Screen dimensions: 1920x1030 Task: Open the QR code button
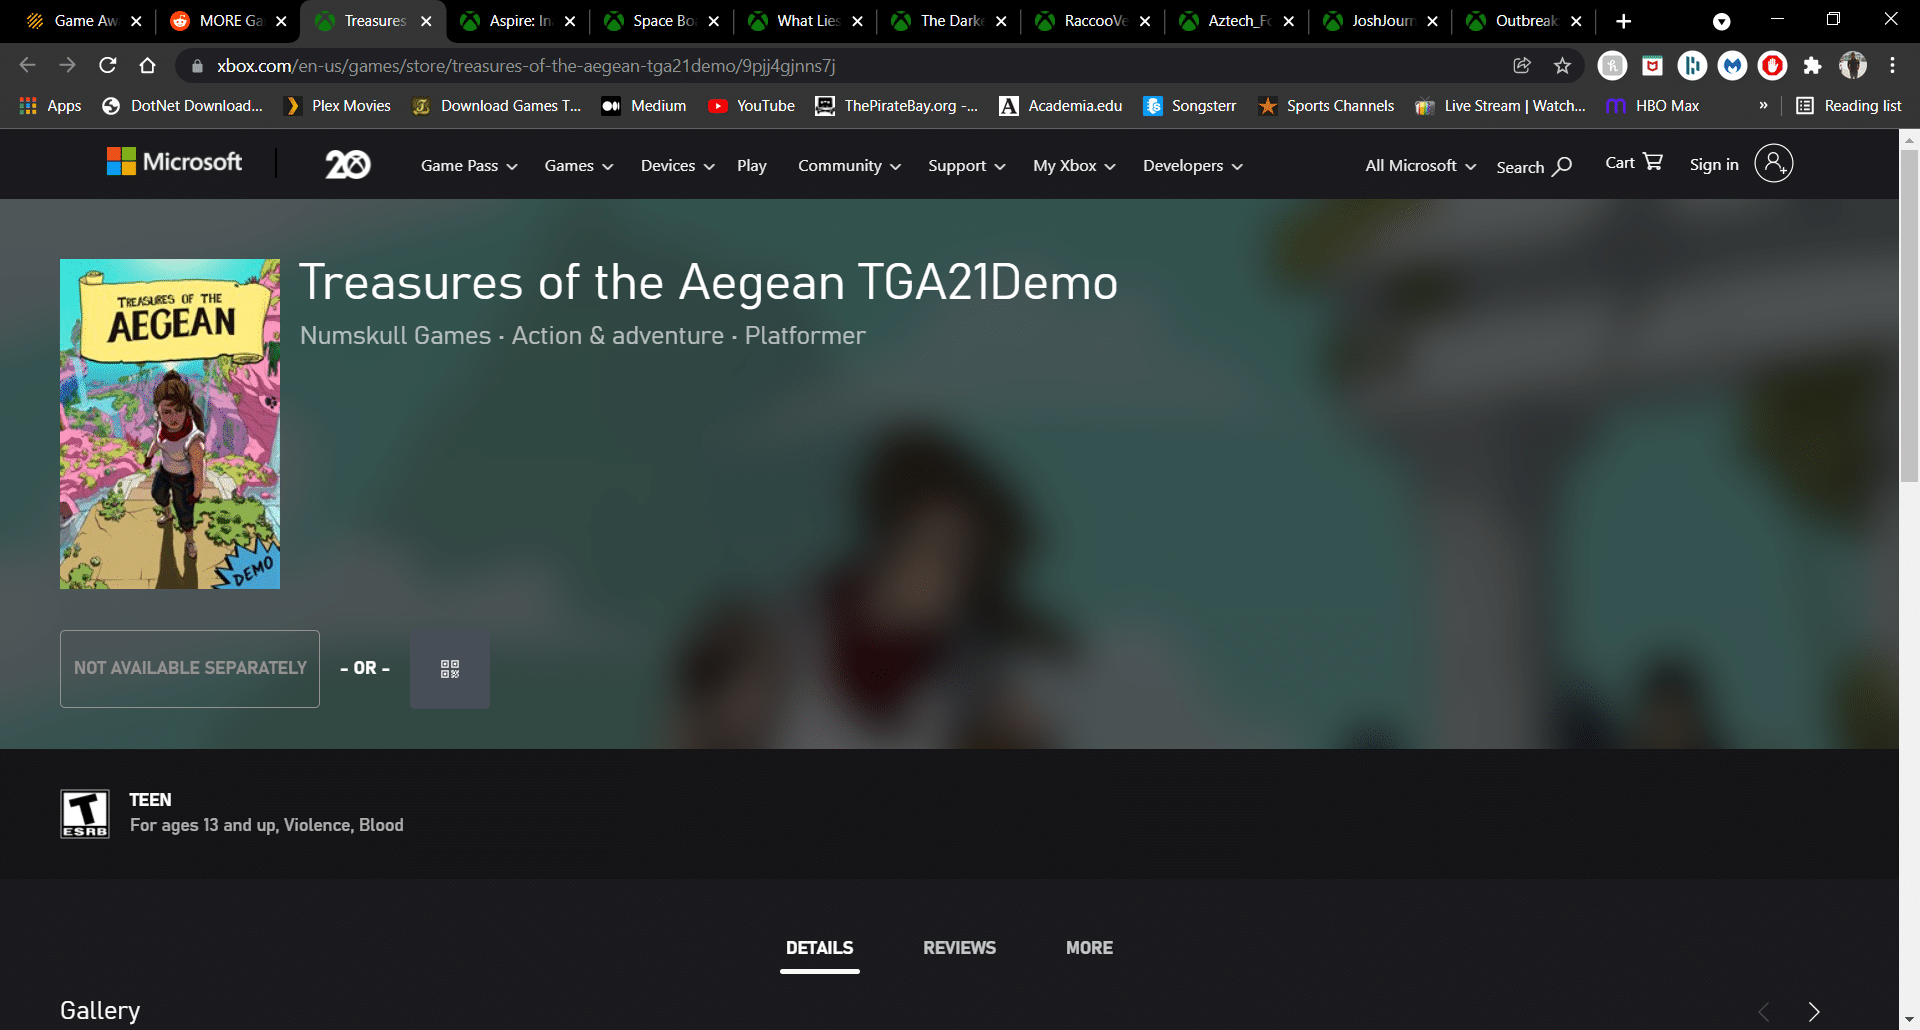pyautogui.click(x=450, y=669)
